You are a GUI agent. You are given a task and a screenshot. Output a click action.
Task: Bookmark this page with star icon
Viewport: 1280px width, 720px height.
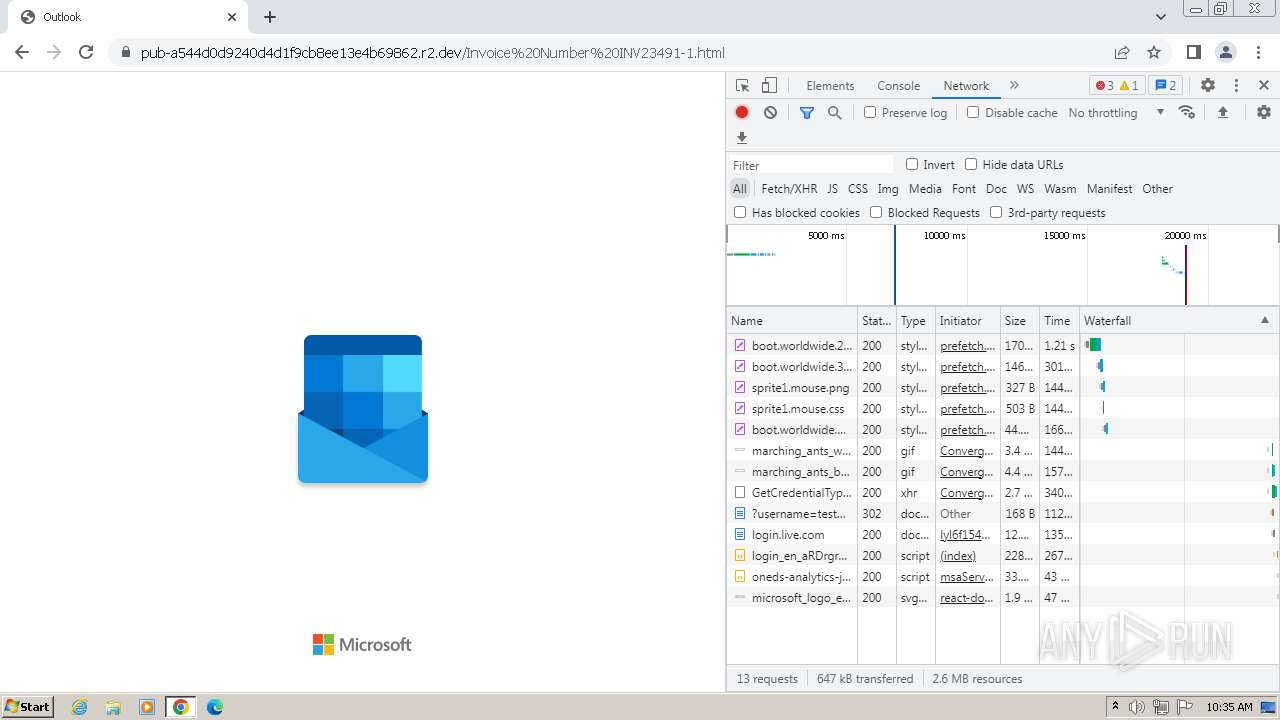click(x=1154, y=52)
